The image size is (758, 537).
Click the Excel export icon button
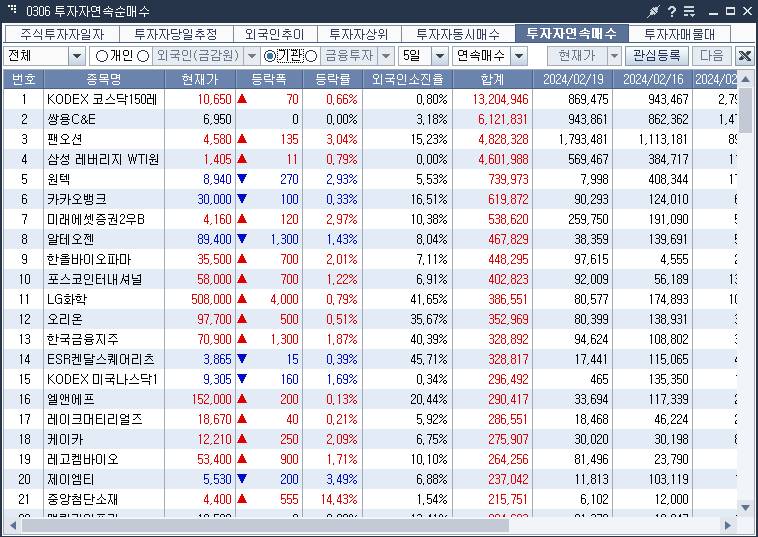click(x=745, y=56)
